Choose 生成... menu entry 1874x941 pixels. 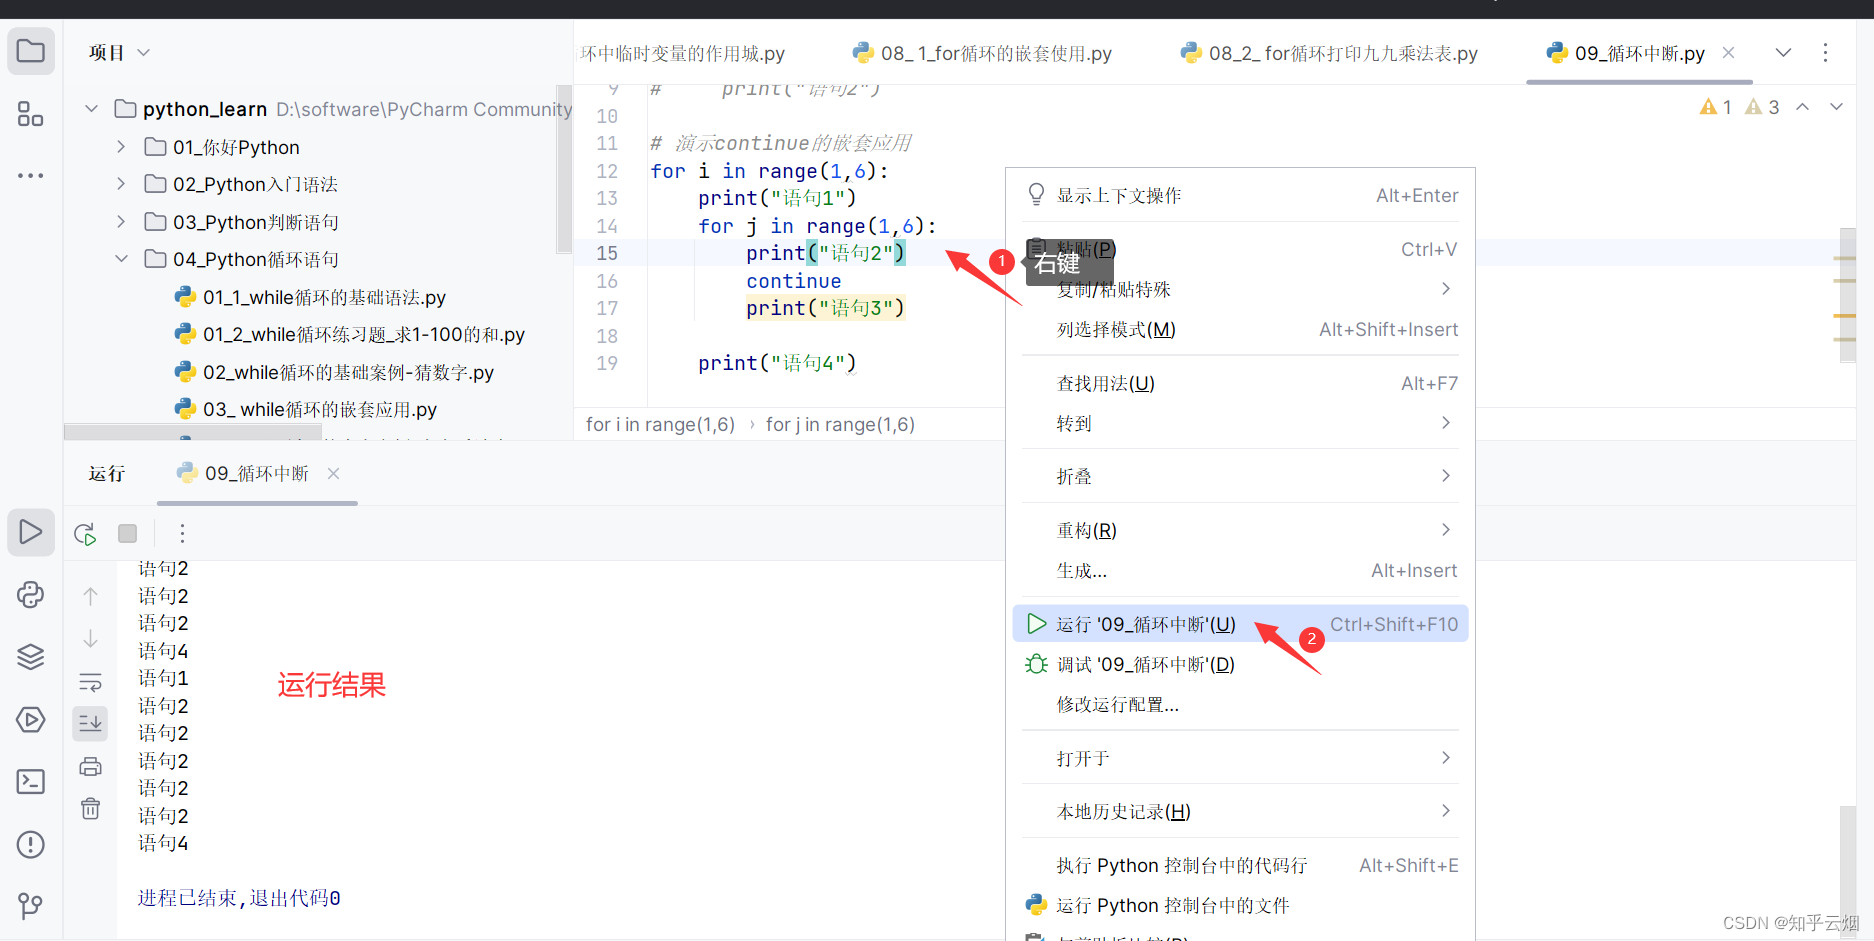point(1240,570)
